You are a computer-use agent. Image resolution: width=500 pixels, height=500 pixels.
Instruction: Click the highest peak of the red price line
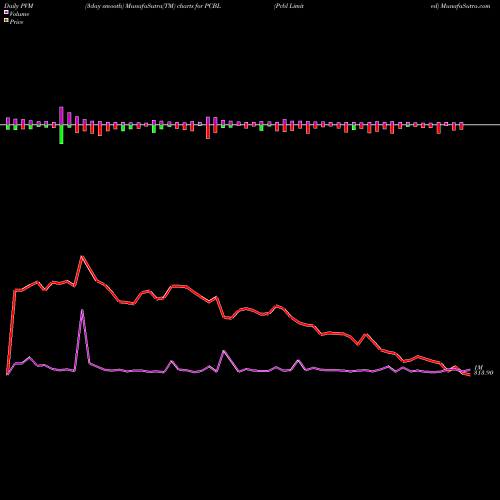[82, 256]
